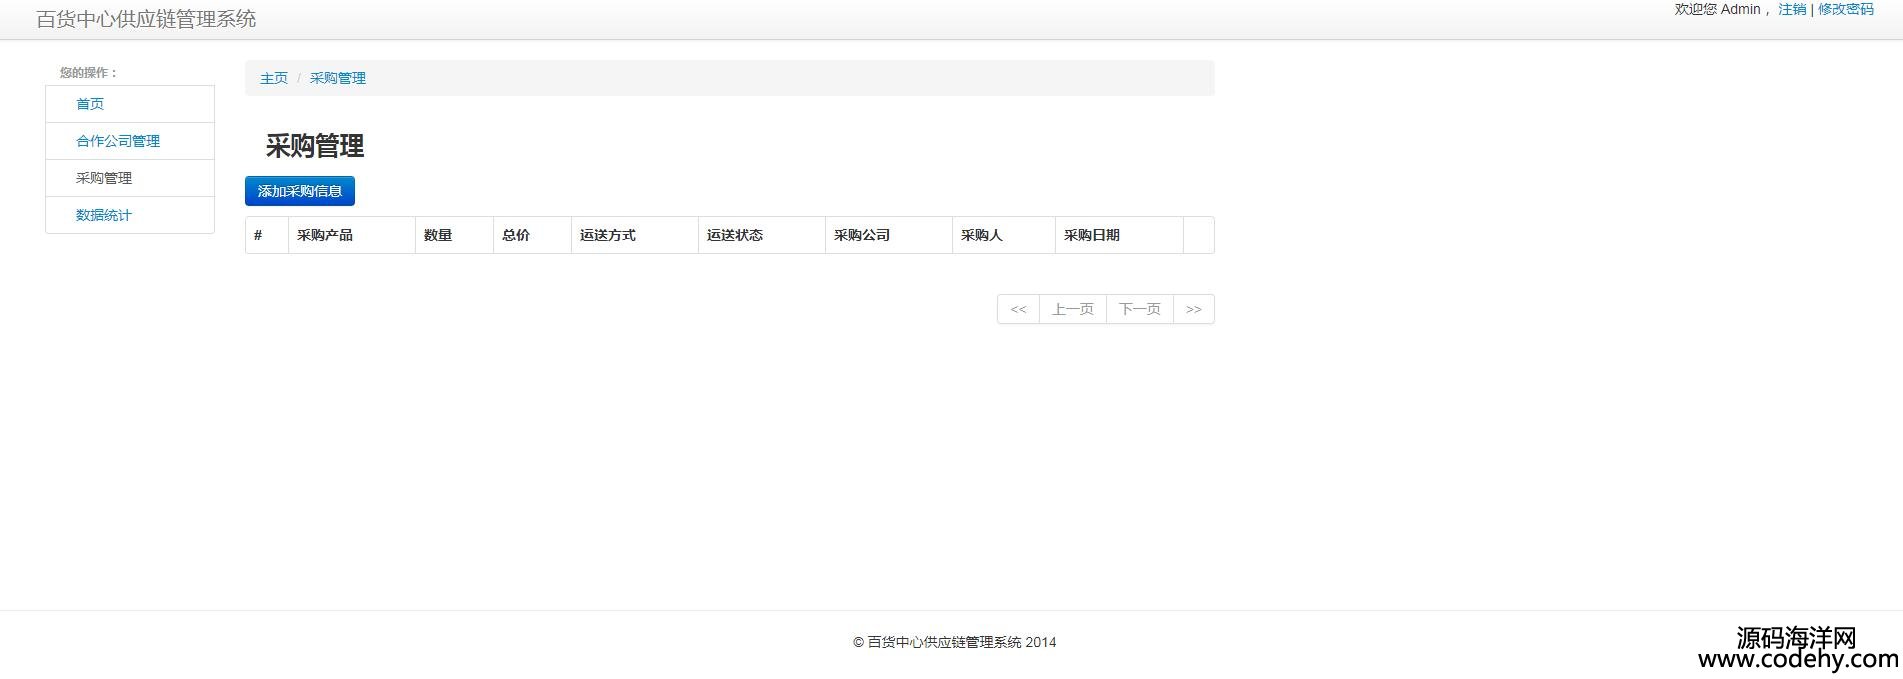Click the 采购日期 column header
The width and height of the screenshot is (1903, 679).
[1092, 235]
